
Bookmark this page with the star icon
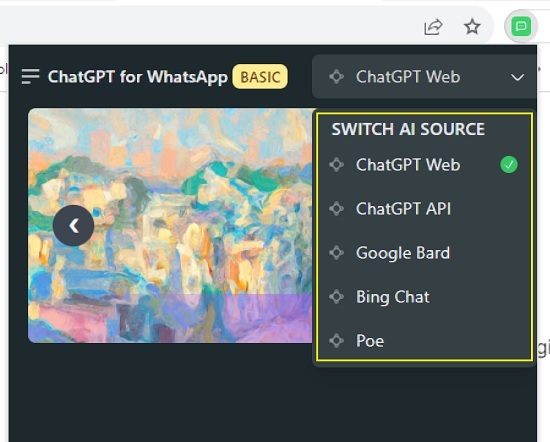(472, 27)
